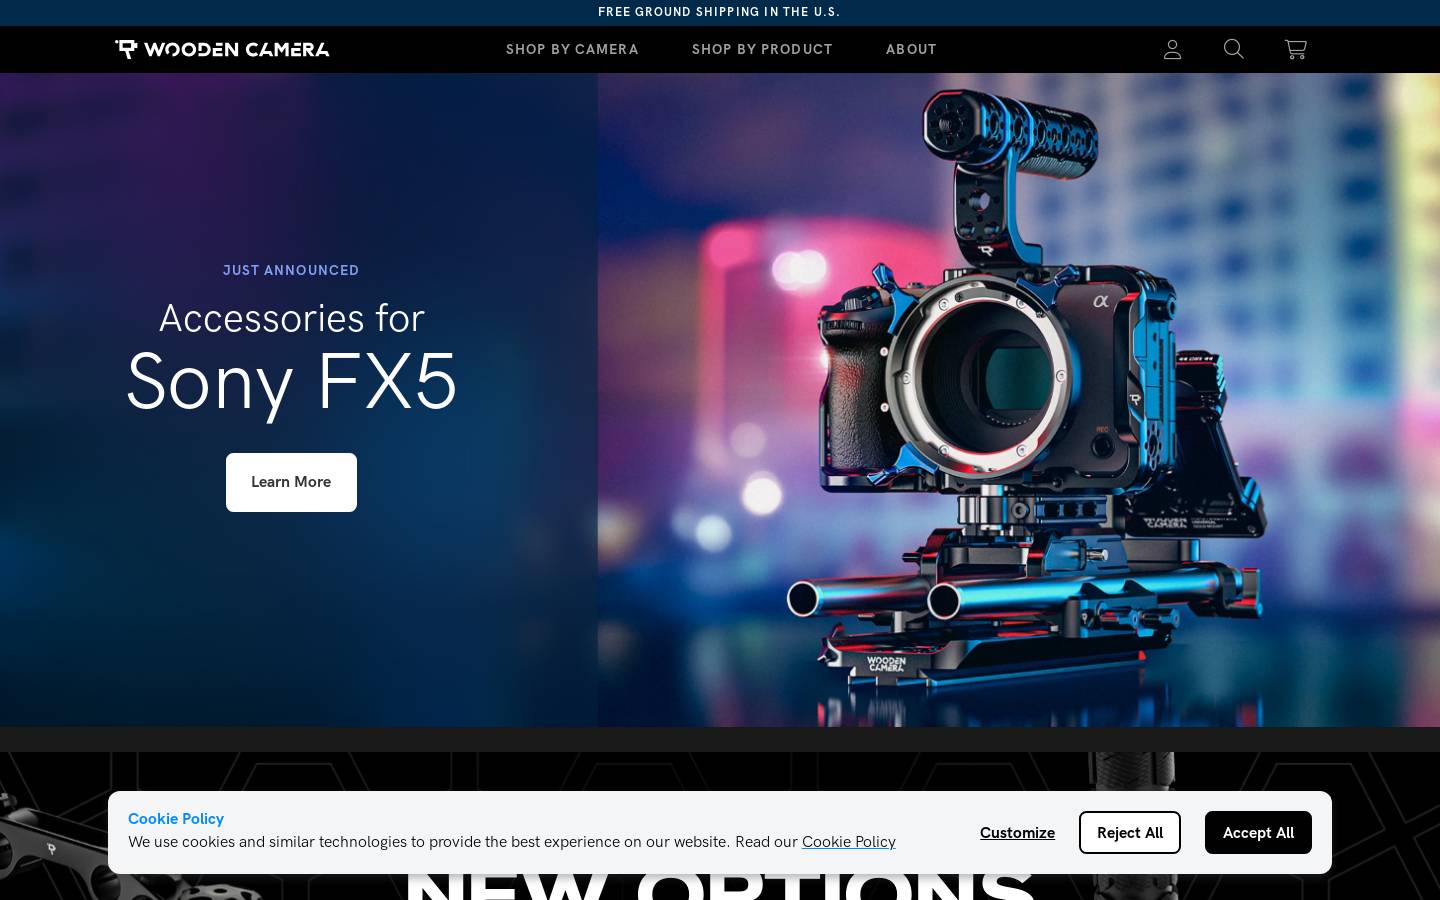Open the Shop By Camera menu

tap(572, 49)
